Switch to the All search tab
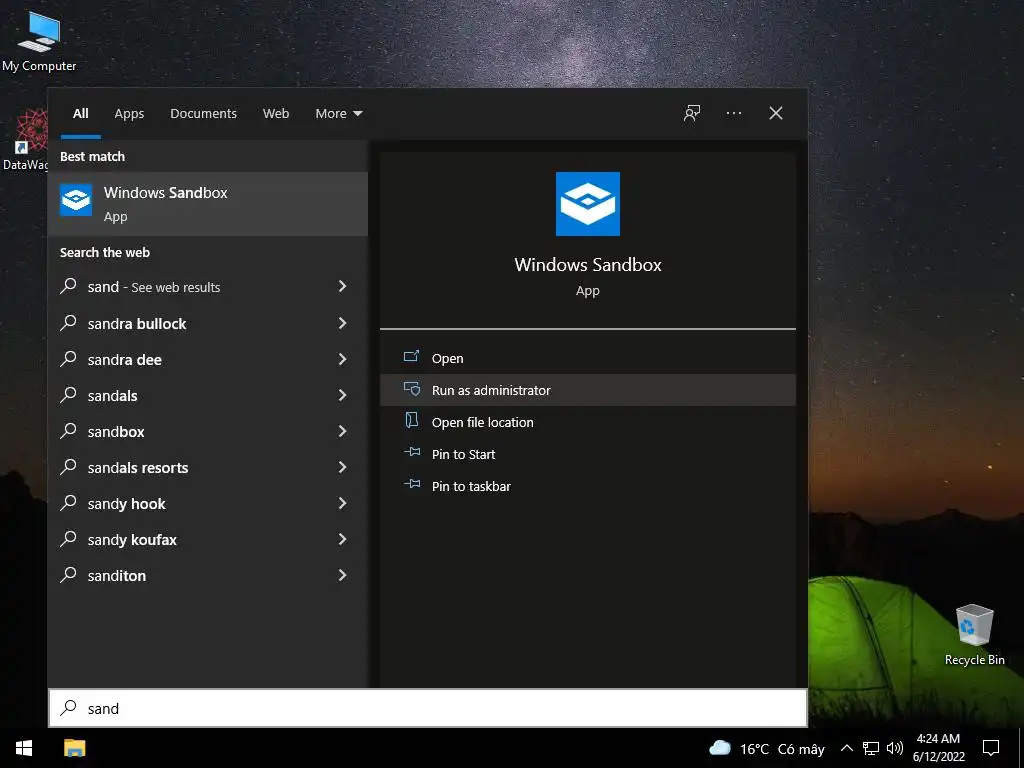The height and width of the screenshot is (768, 1024). click(x=80, y=114)
